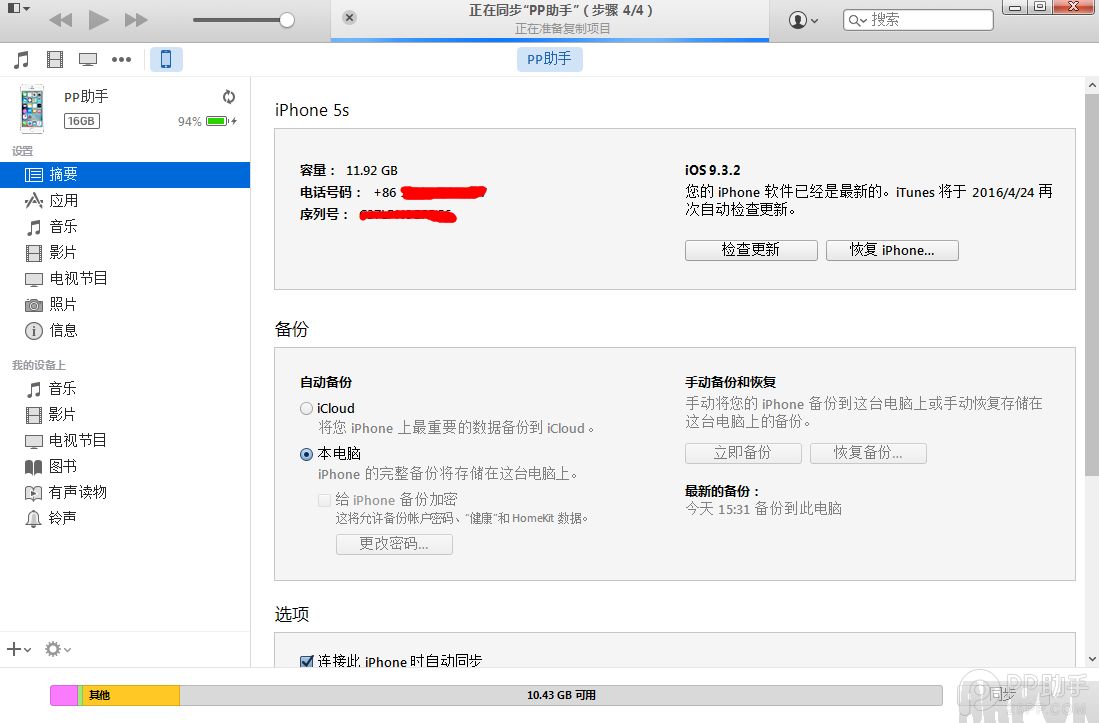The width and height of the screenshot is (1099, 723).
Task: Enable the 给iPhone备份加密 checkbox
Action: (x=324, y=499)
